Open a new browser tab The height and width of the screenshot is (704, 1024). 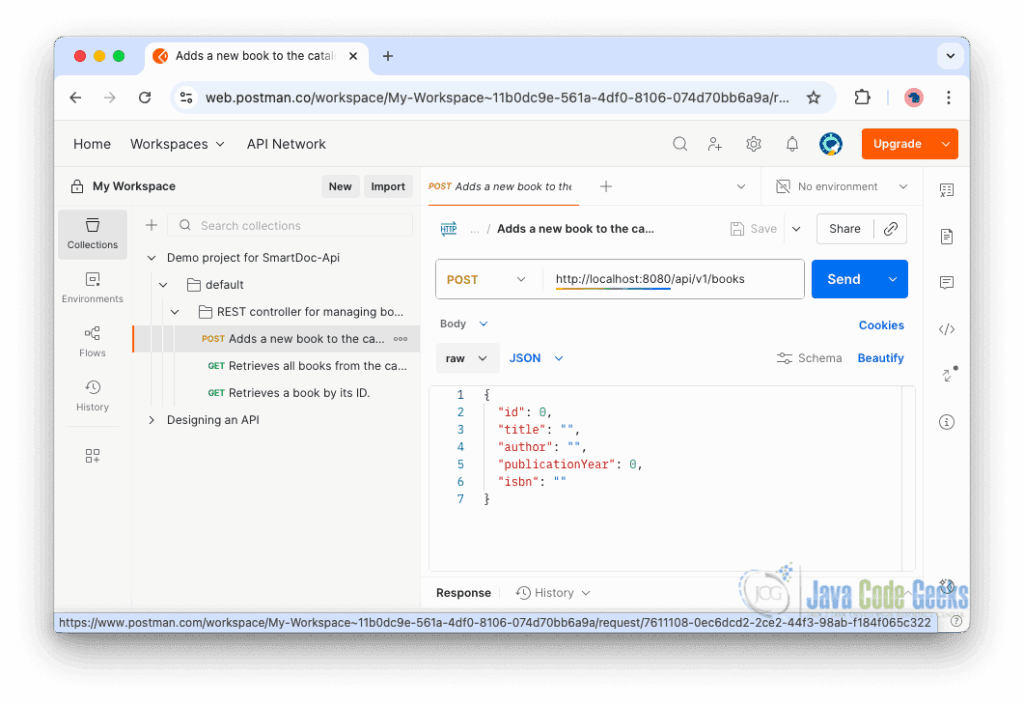click(388, 56)
